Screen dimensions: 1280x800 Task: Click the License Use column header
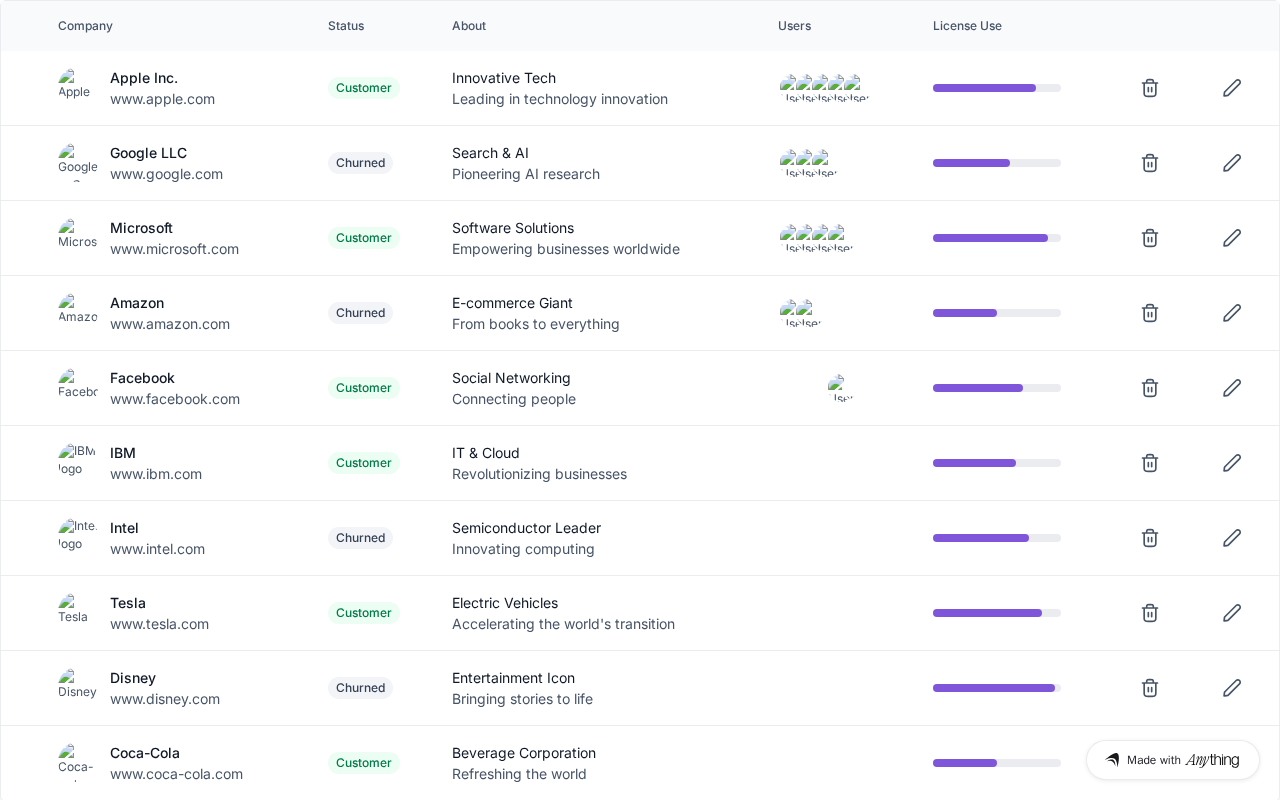(967, 26)
